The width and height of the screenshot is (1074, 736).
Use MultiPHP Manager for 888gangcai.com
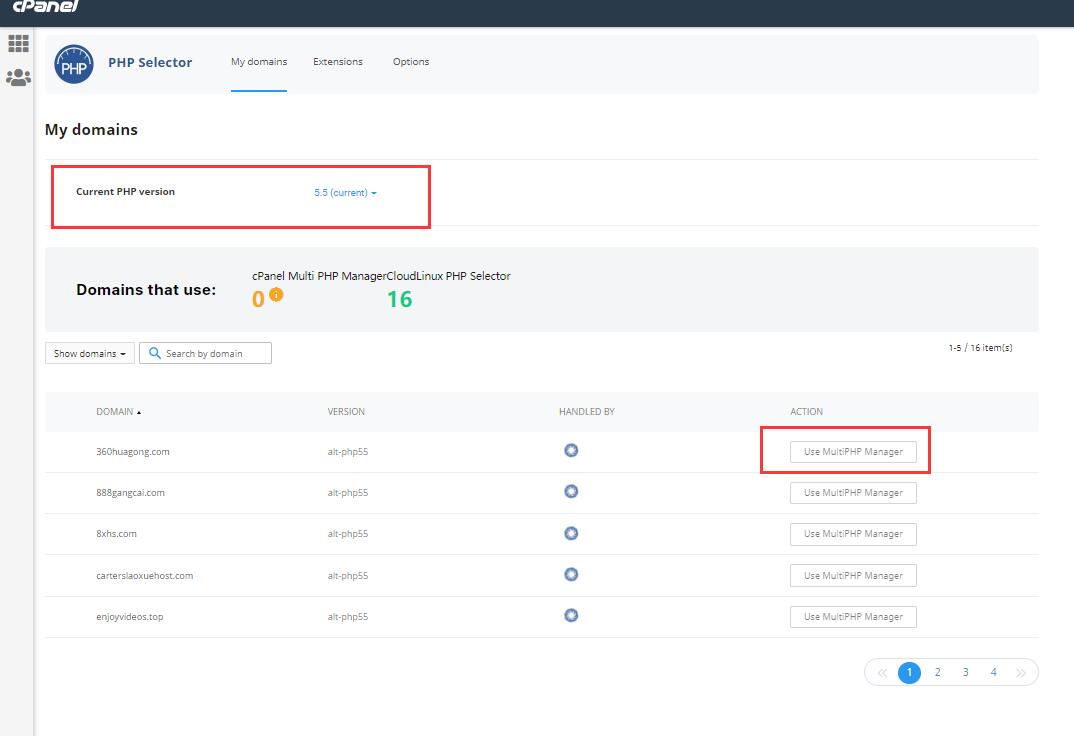[853, 493]
